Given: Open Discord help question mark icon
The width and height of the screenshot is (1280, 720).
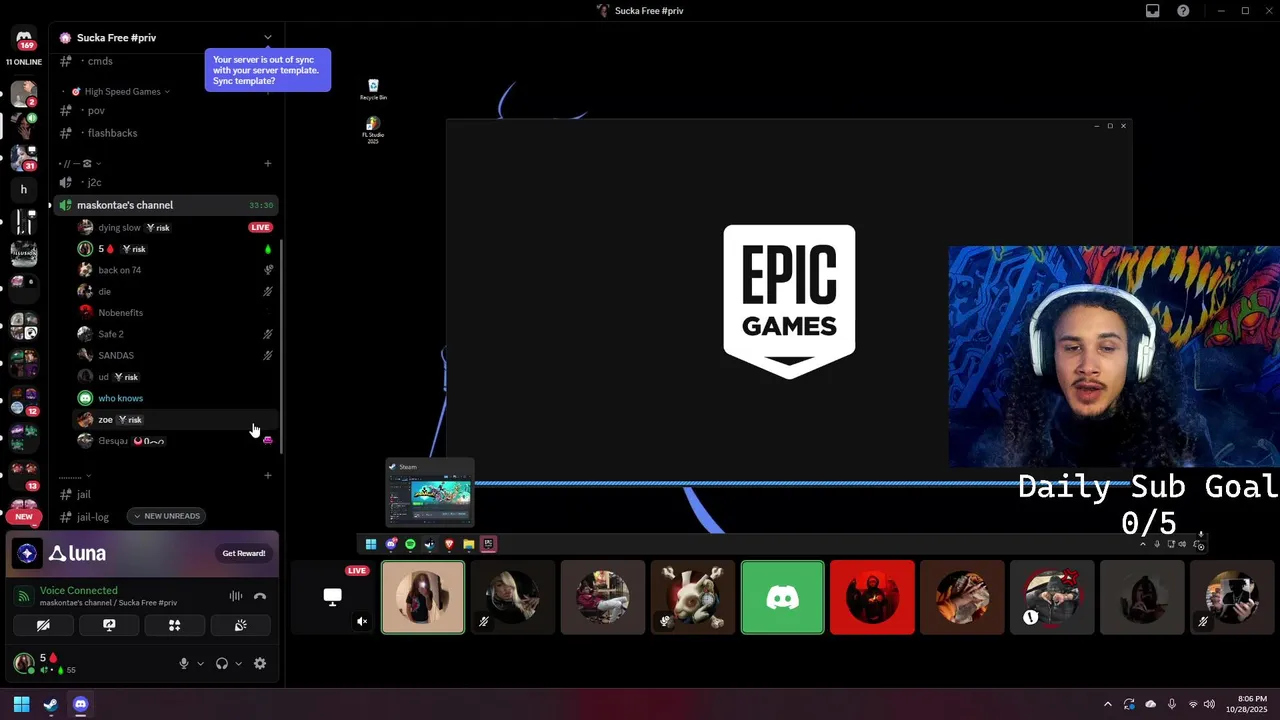Looking at the screenshot, I should (1184, 11).
